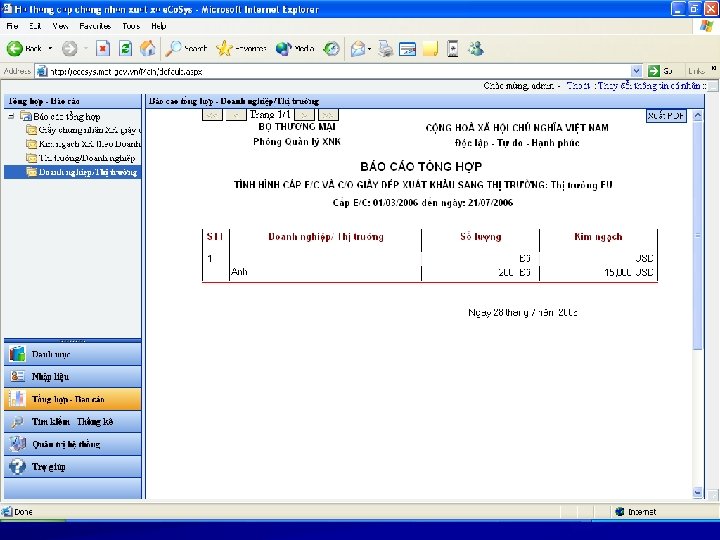Click the Search magnifier toolbar button
This screenshot has width=720, height=540.
point(186,48)
